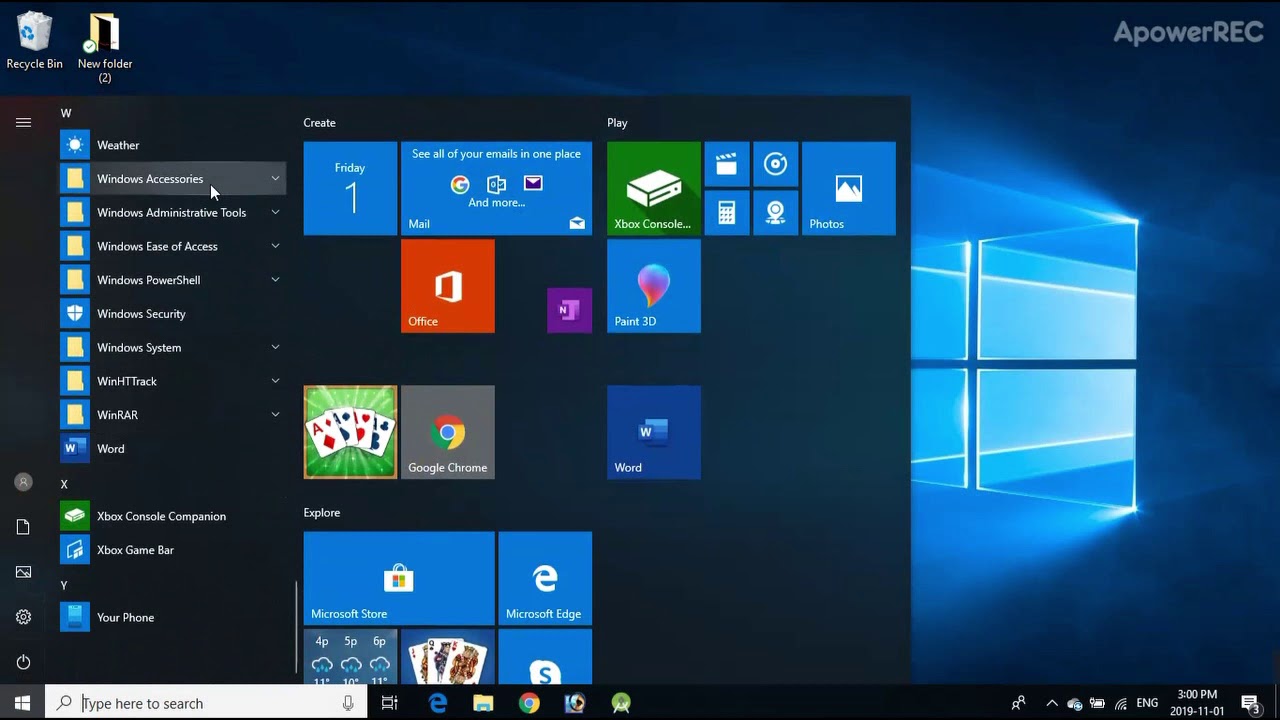Open Task View on the taskbar
Image resolution: width=1280 pixels, height=720 pixels.
(390, 703)
